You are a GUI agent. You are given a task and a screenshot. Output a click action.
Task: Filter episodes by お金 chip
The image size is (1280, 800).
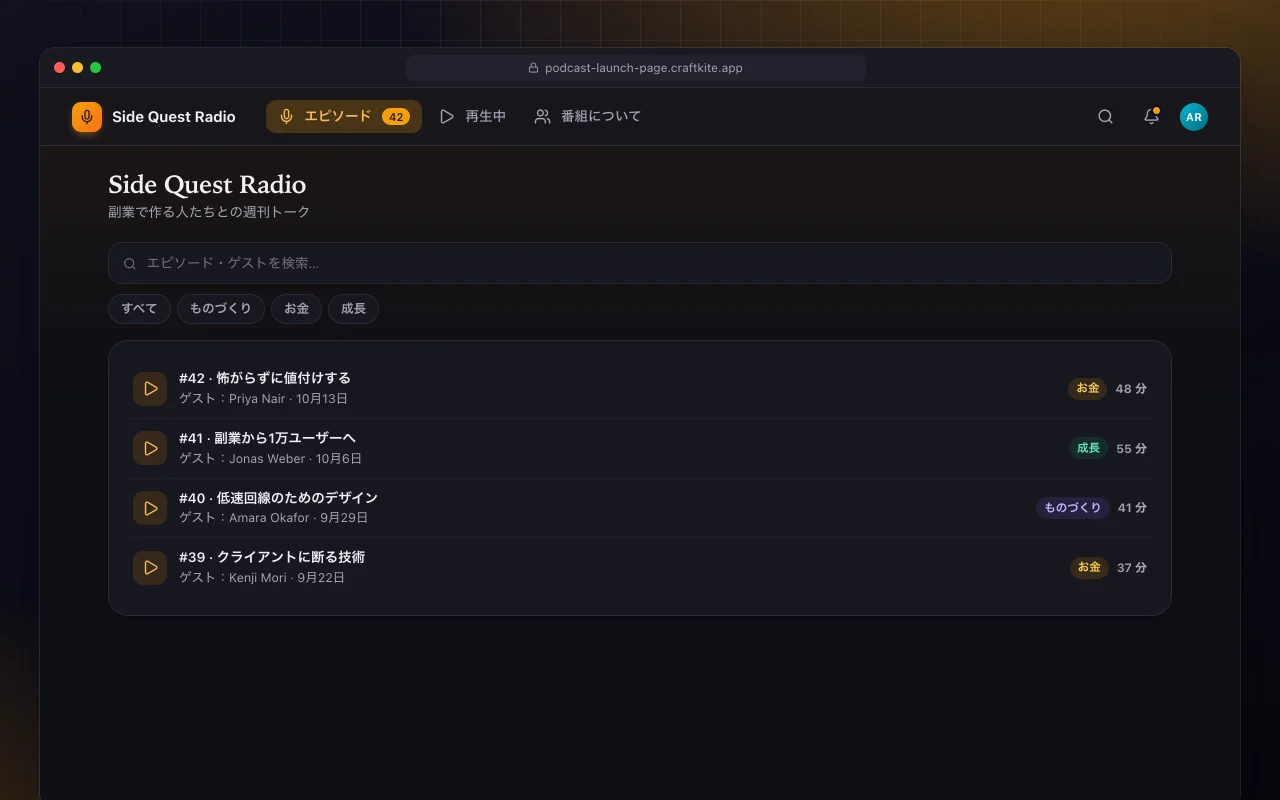tap(296, 309)
